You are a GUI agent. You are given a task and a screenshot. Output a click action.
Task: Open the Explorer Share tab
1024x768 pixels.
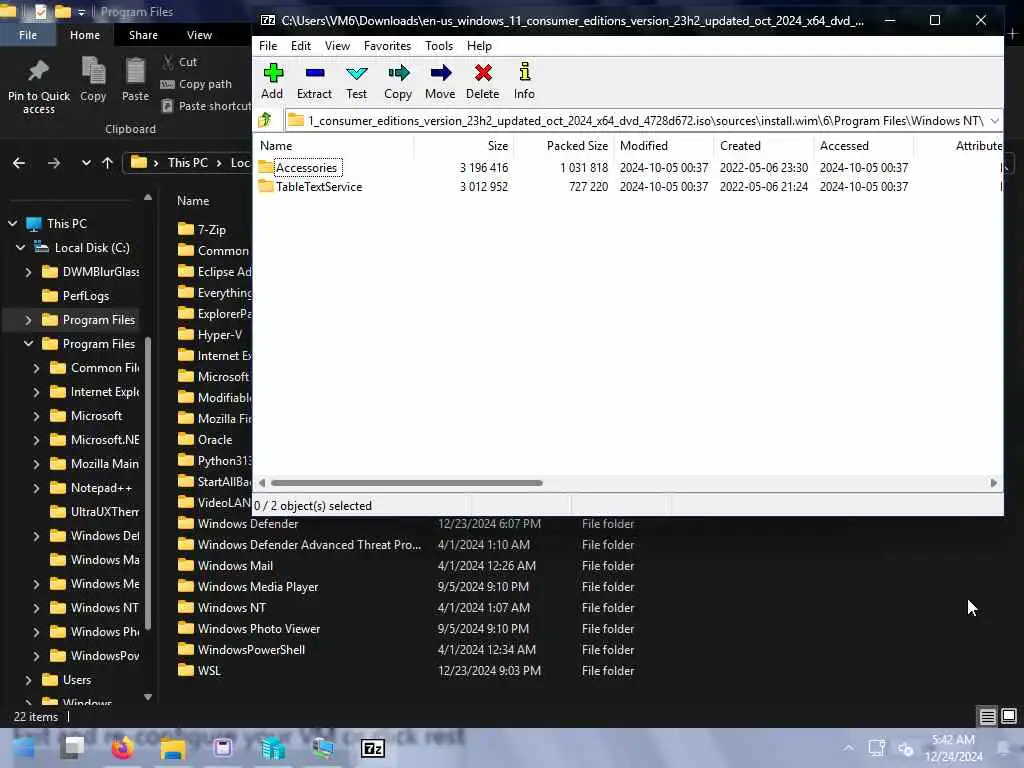coord(143,35)
